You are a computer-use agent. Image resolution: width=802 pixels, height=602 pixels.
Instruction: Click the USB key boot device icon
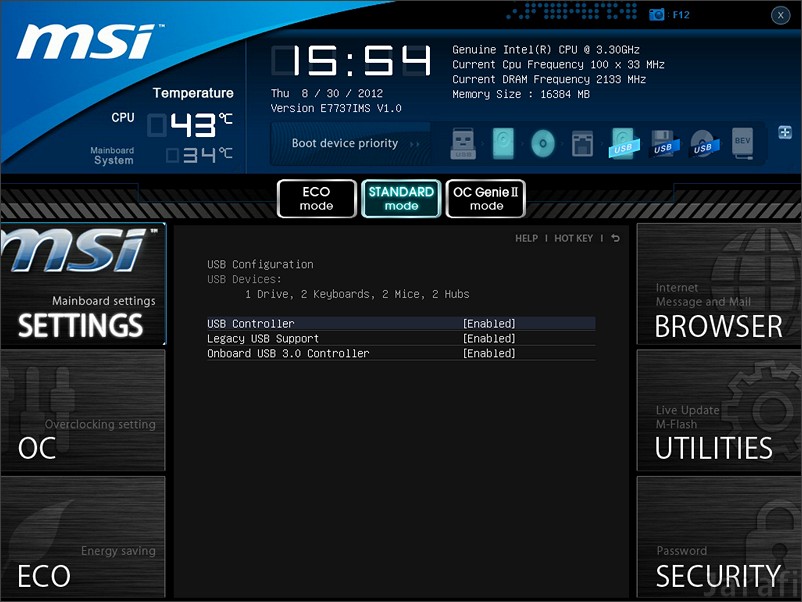[x=463, y=144]
